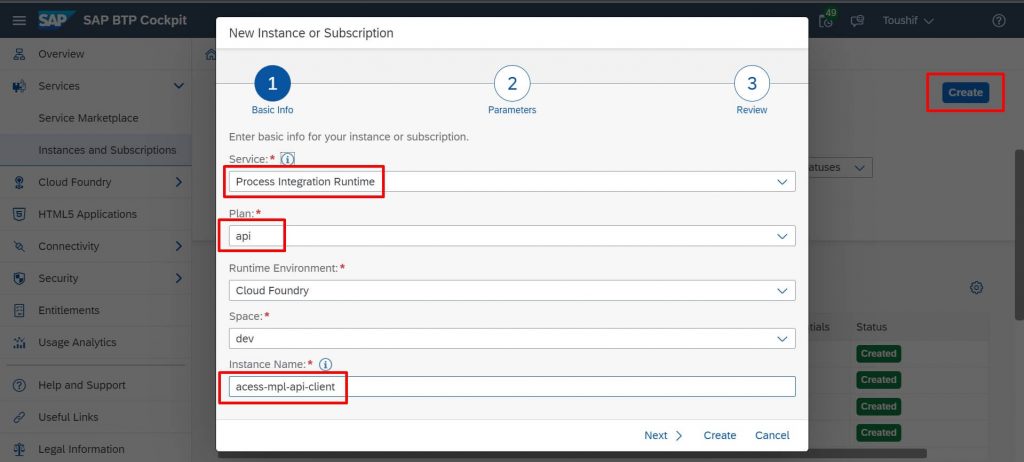Expand the Connectivity section chevron
Screen dimensions: 1024x462
(178, 246)
